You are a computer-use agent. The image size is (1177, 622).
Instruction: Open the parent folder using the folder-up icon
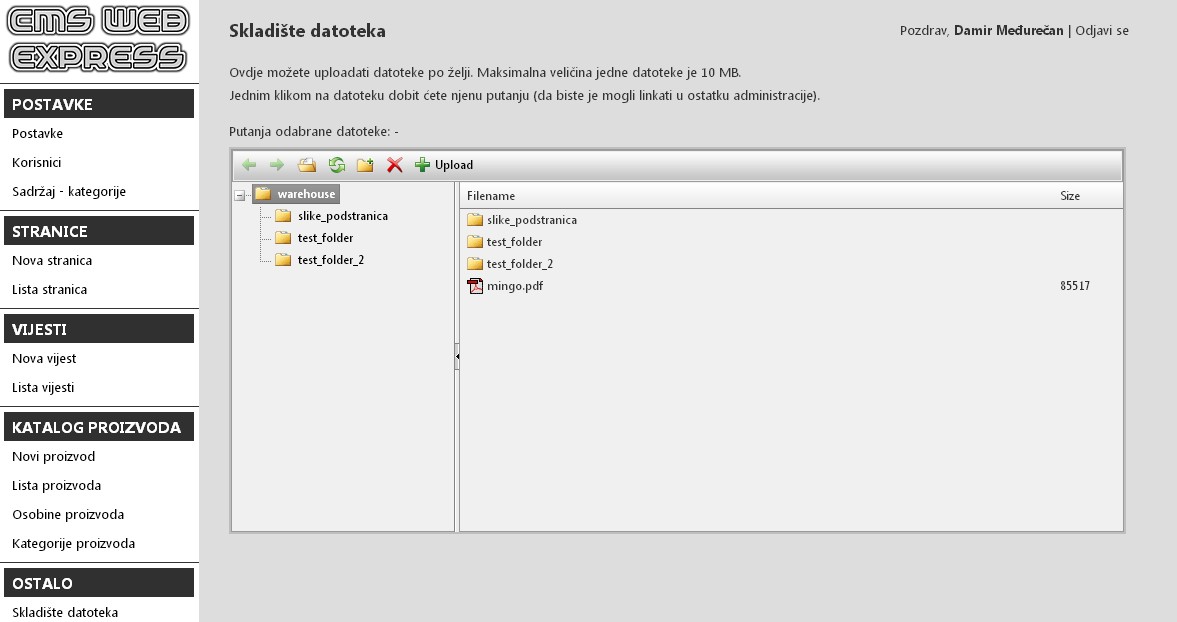(x=309, y=163)
